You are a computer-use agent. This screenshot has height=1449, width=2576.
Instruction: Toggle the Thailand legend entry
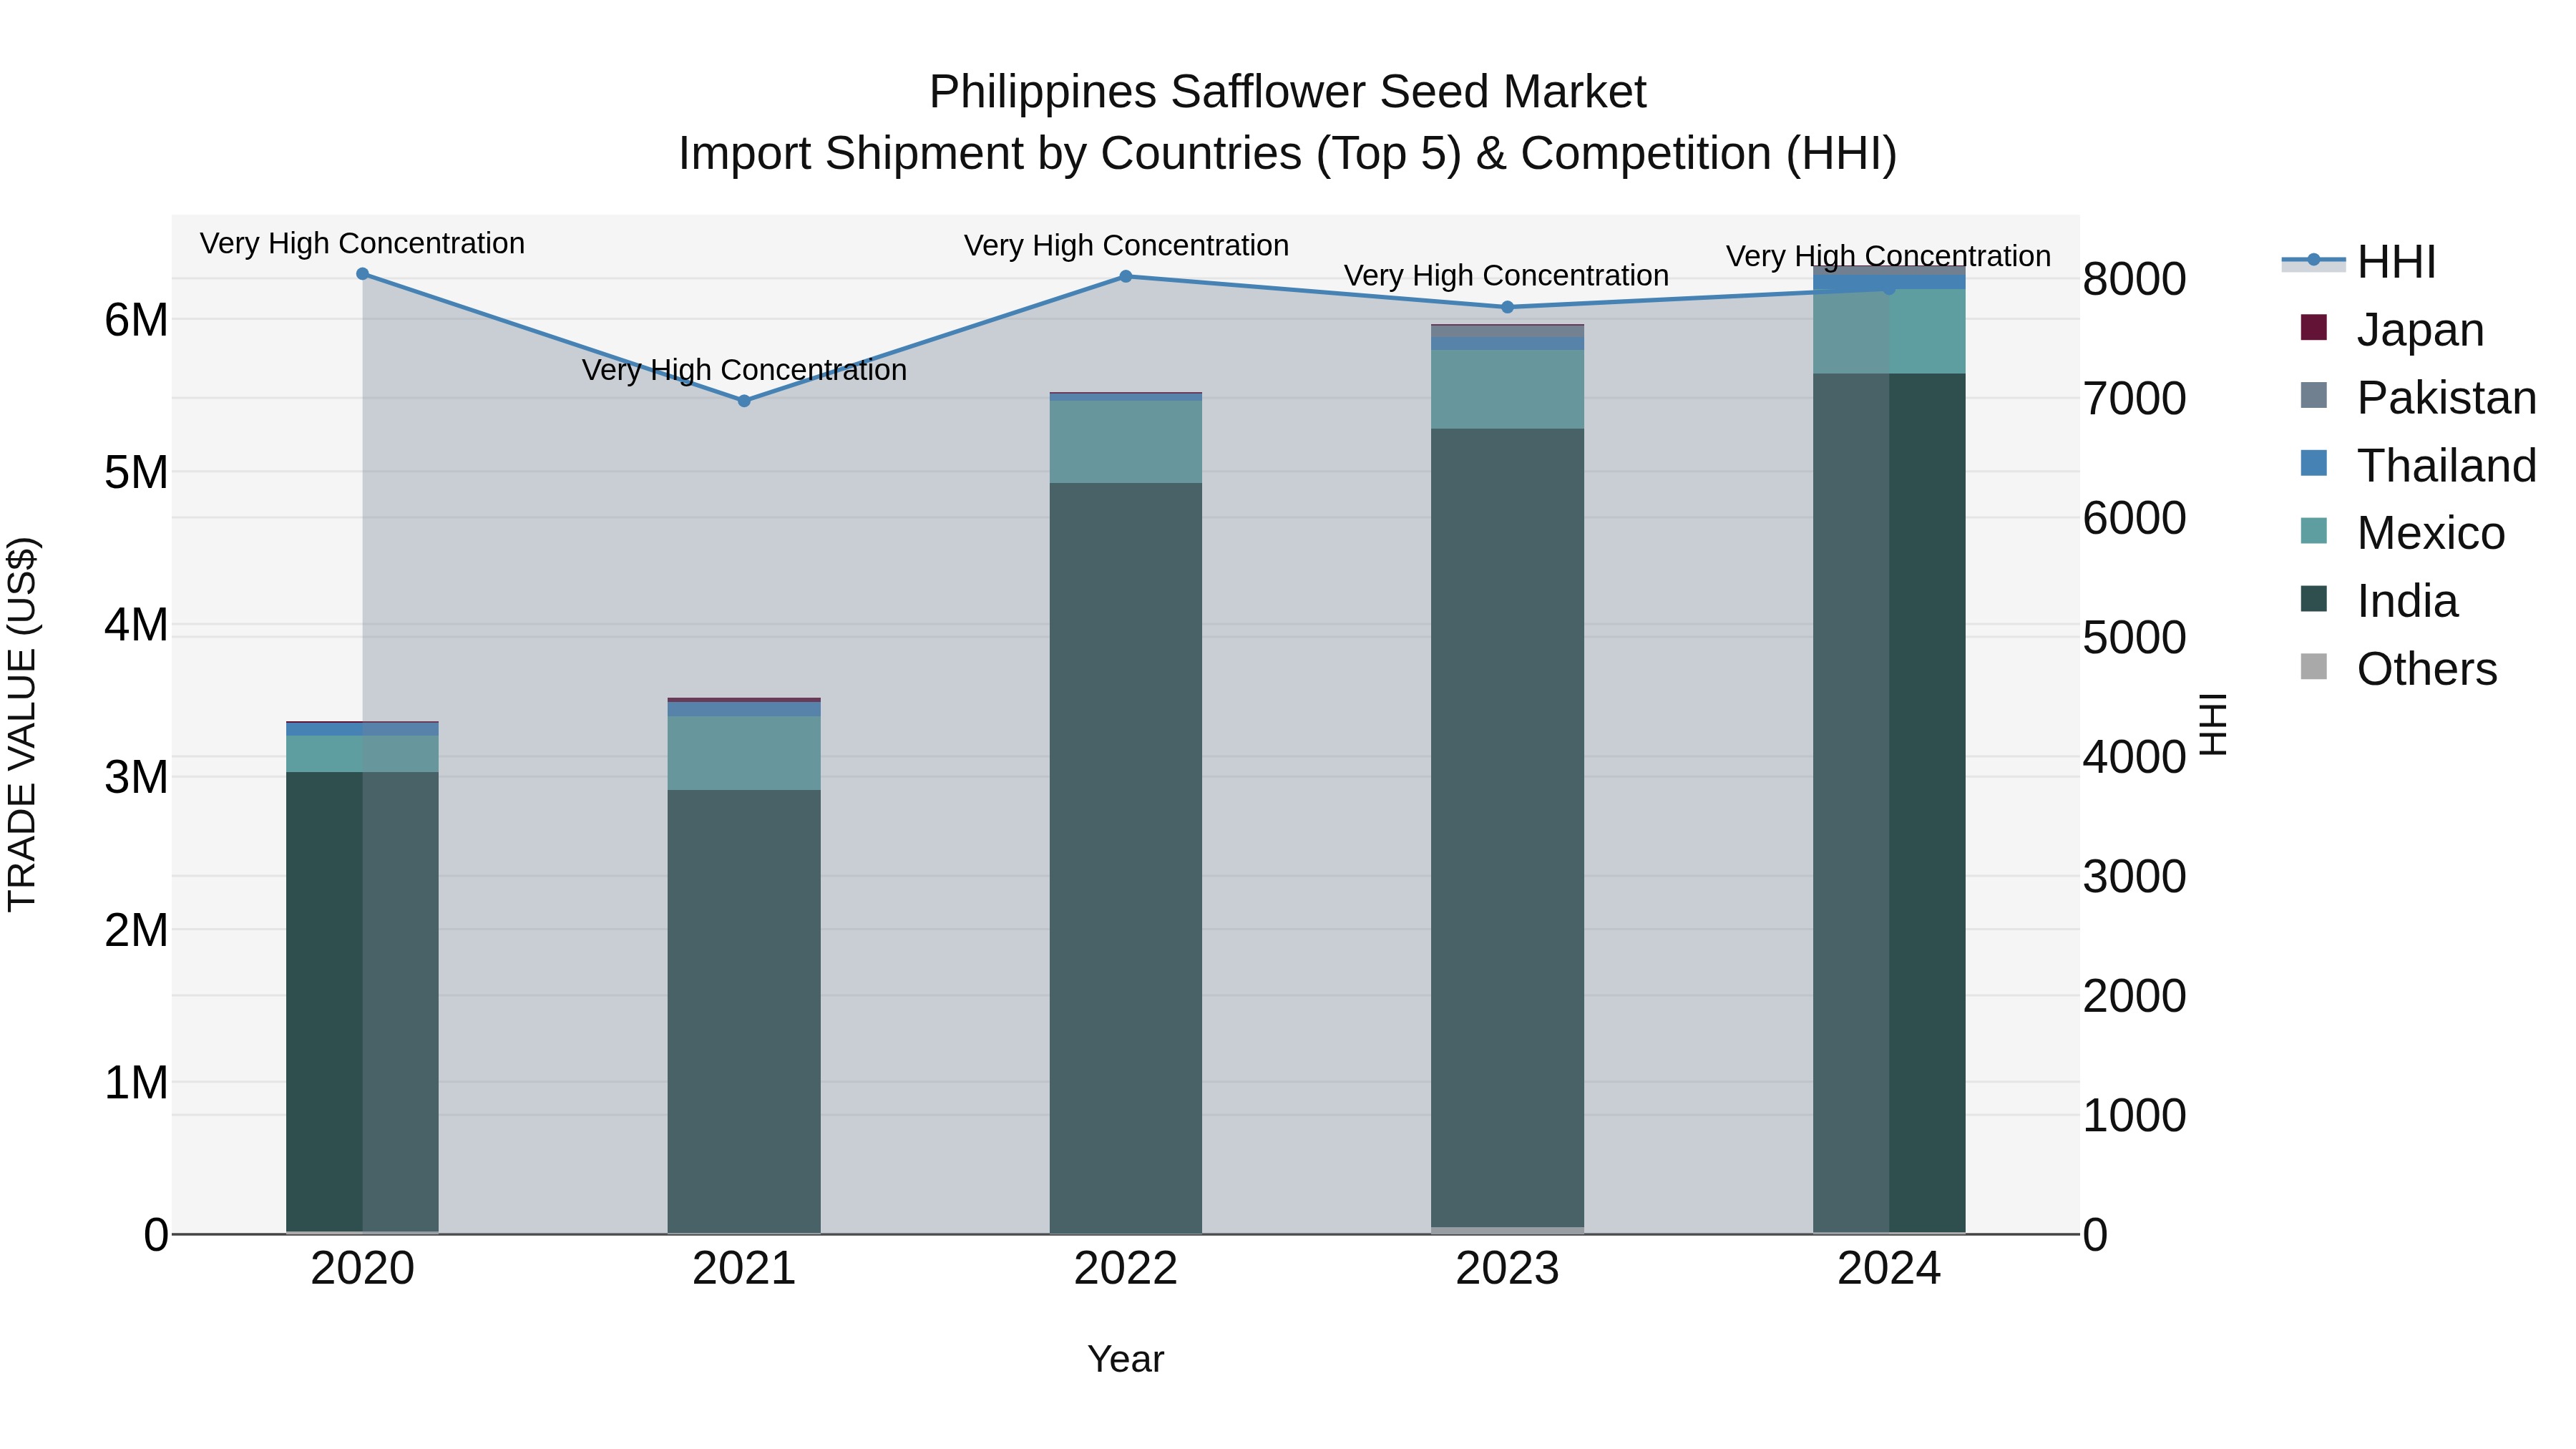point(2418,465)
